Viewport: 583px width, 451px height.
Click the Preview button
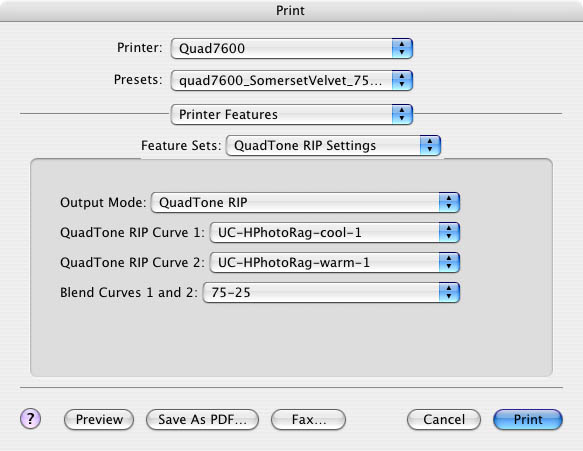click(x=99, y=419)
